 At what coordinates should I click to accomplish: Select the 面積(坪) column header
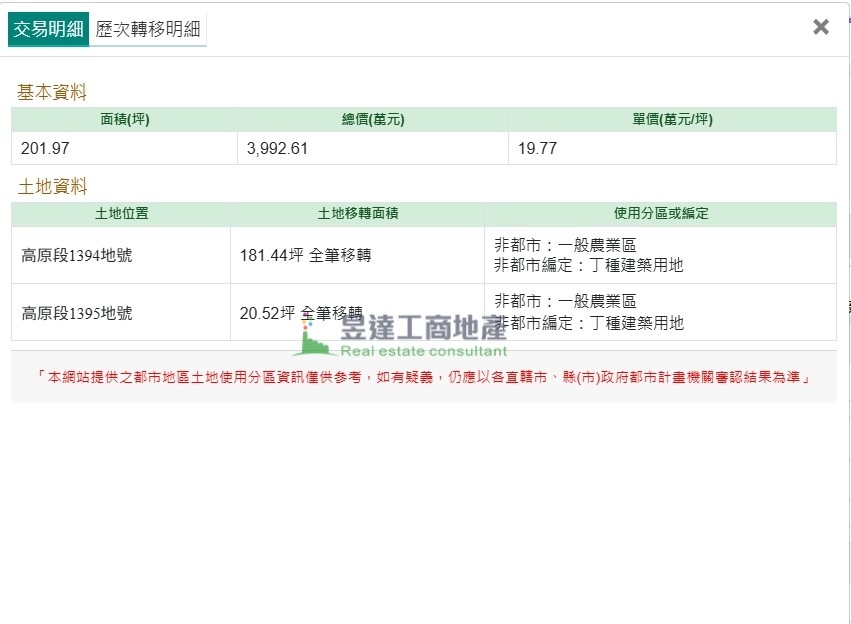coord(125,120)
